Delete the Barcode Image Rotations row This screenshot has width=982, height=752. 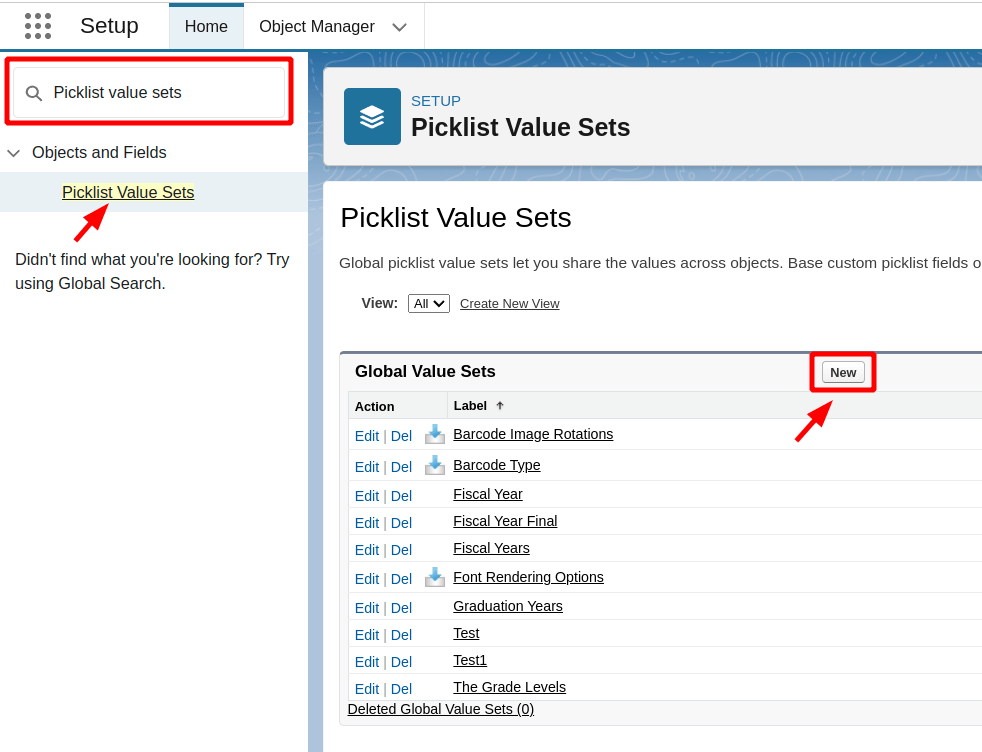pos(401,436)
